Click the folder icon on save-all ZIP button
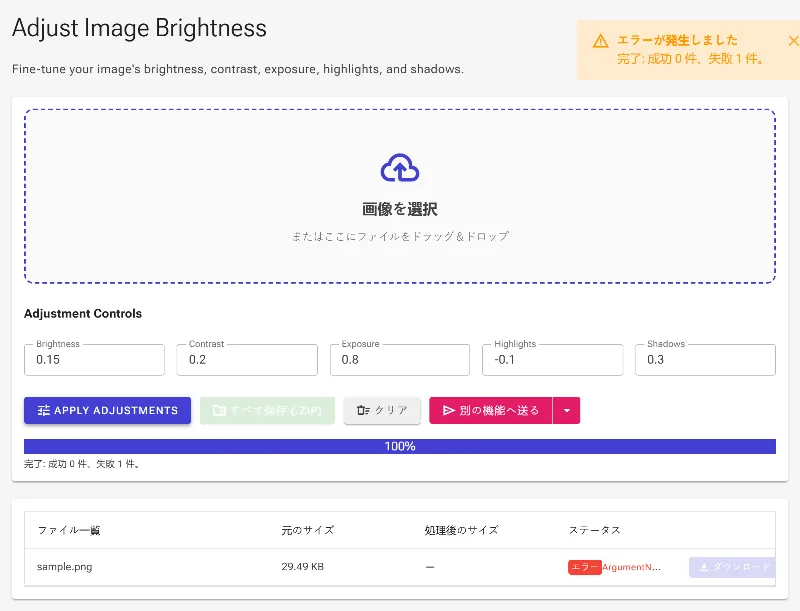The width and height of the screenshot is (800, 611). click(x=219, y=411)
